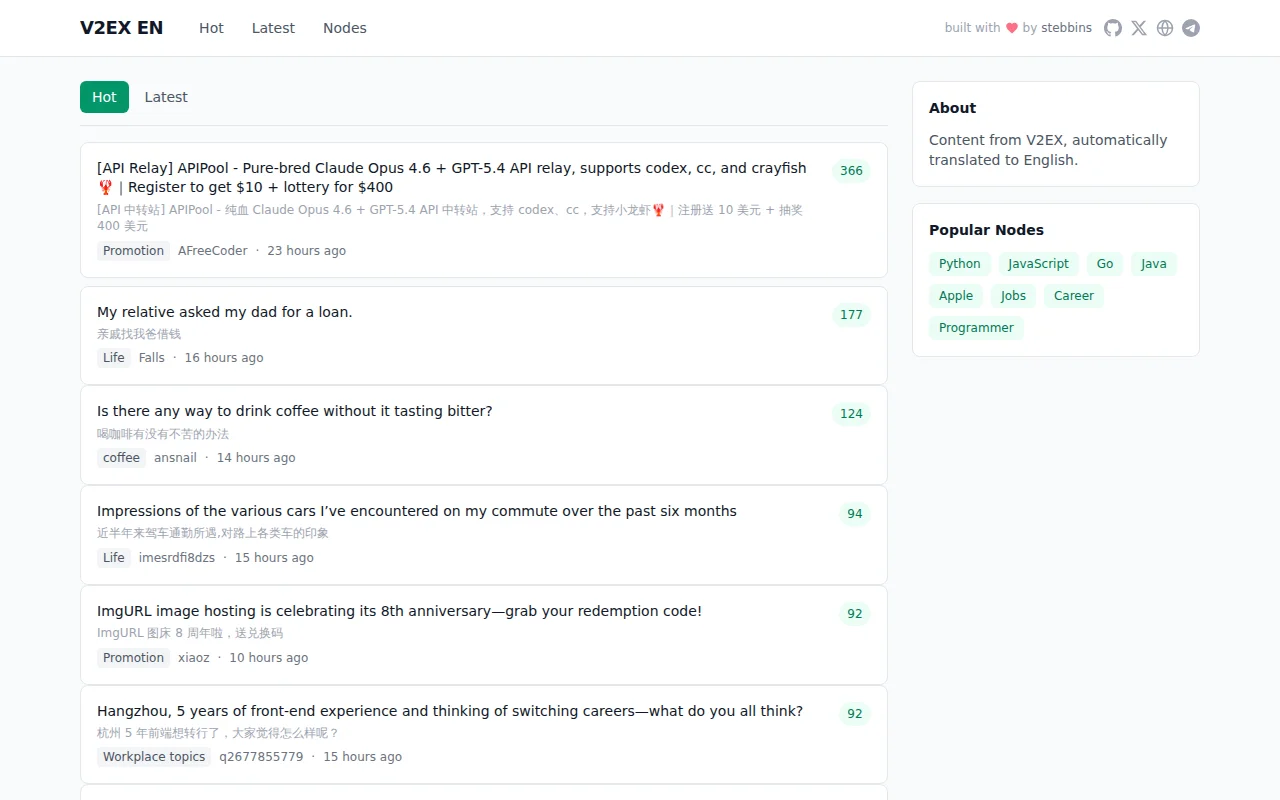Click the 366 reply count badge
The height and width of the screenshot is (800, 1280).
pos(851,171)
